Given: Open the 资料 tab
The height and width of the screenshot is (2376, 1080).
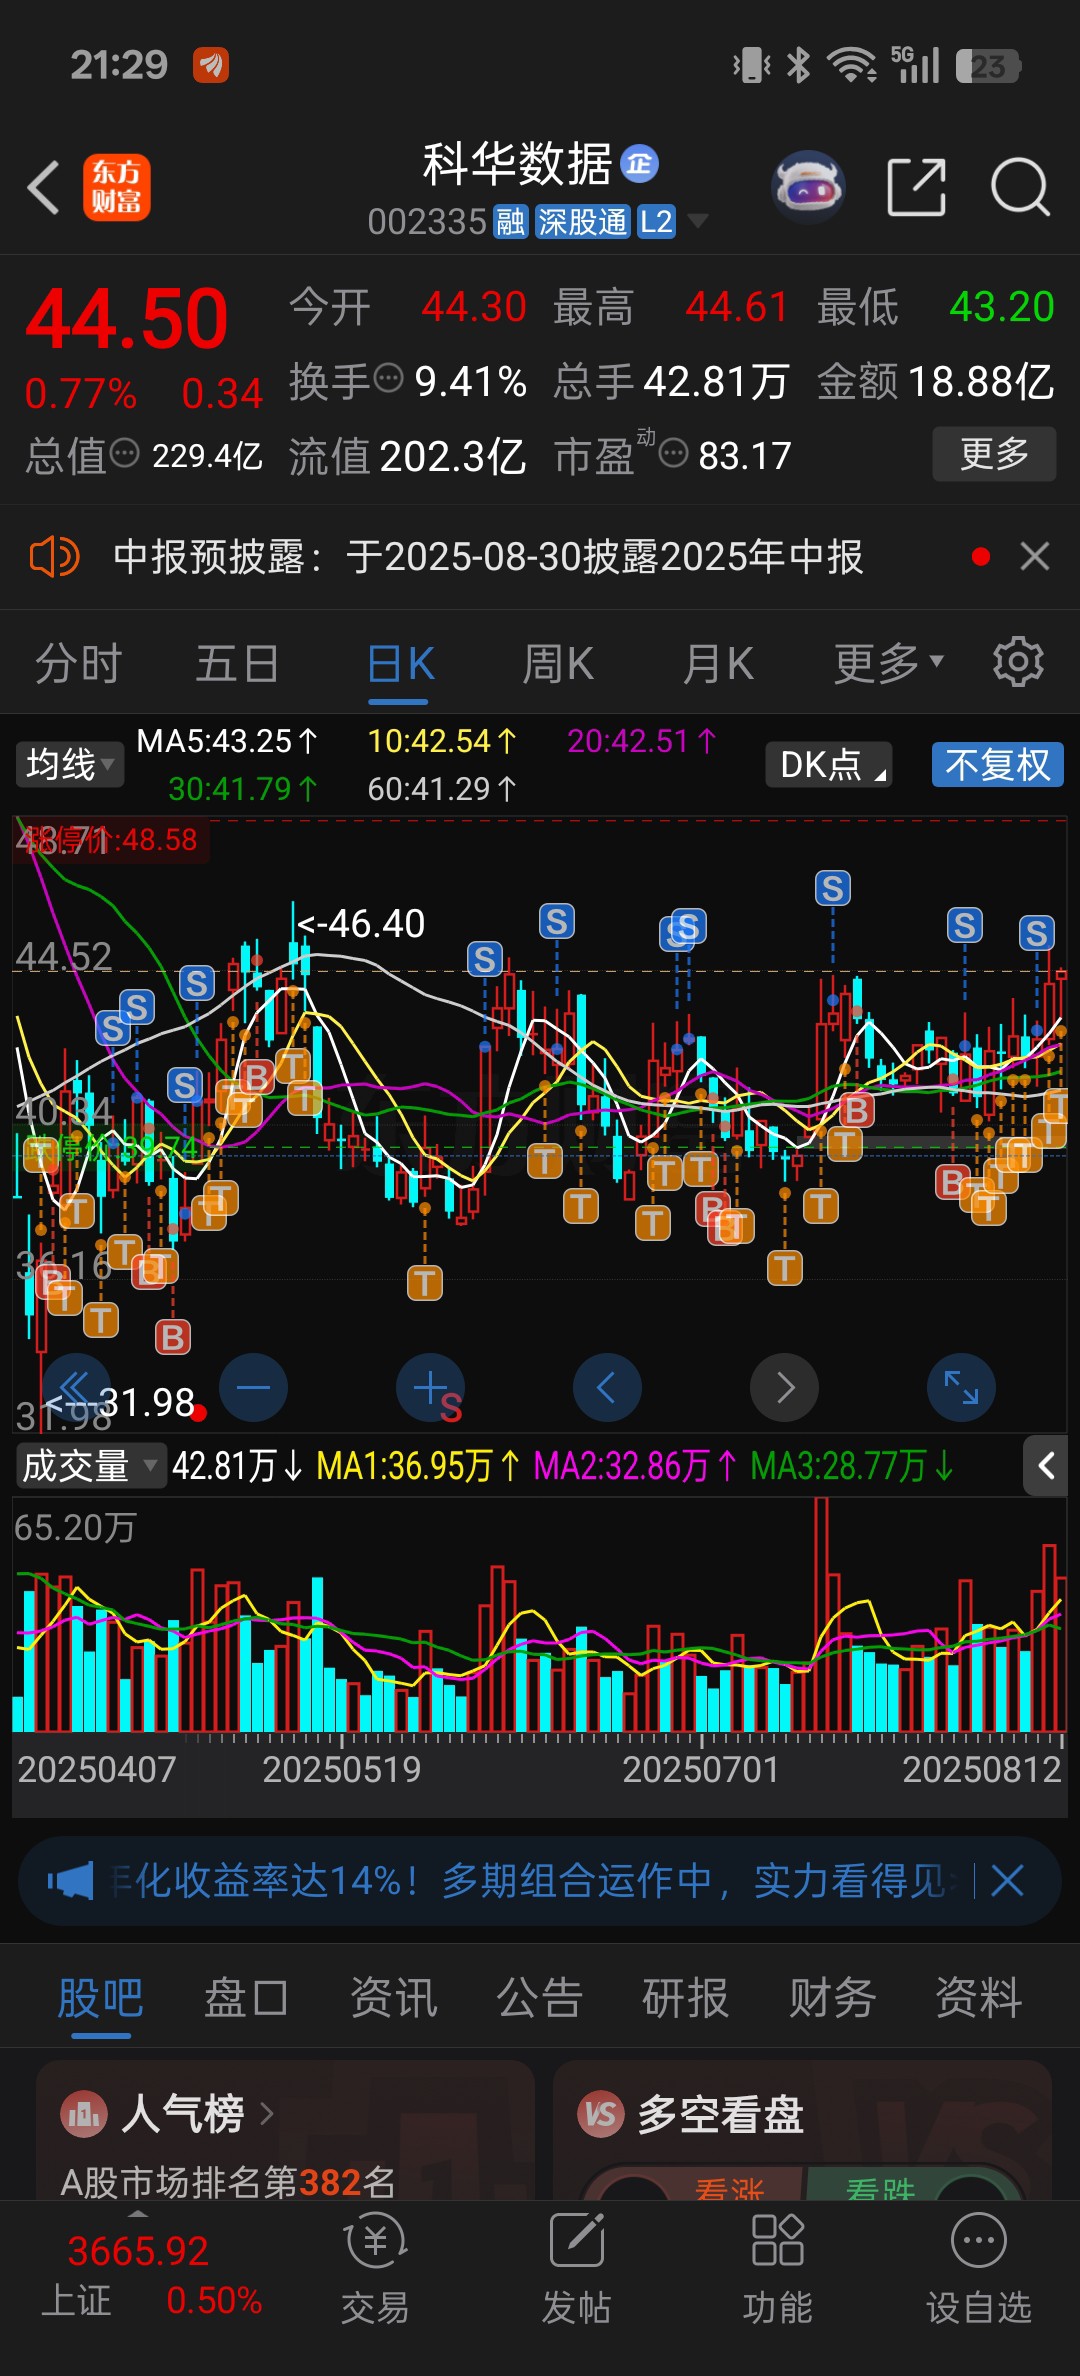Looking at the screenshot, I should (978, 1998).
